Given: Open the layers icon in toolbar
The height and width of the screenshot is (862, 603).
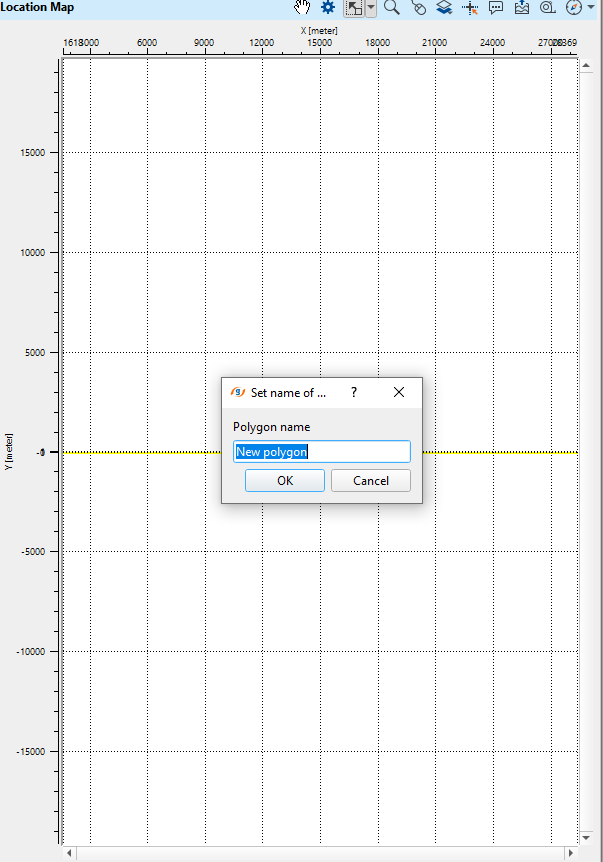Looking at the screenshot, I should 444,7.
